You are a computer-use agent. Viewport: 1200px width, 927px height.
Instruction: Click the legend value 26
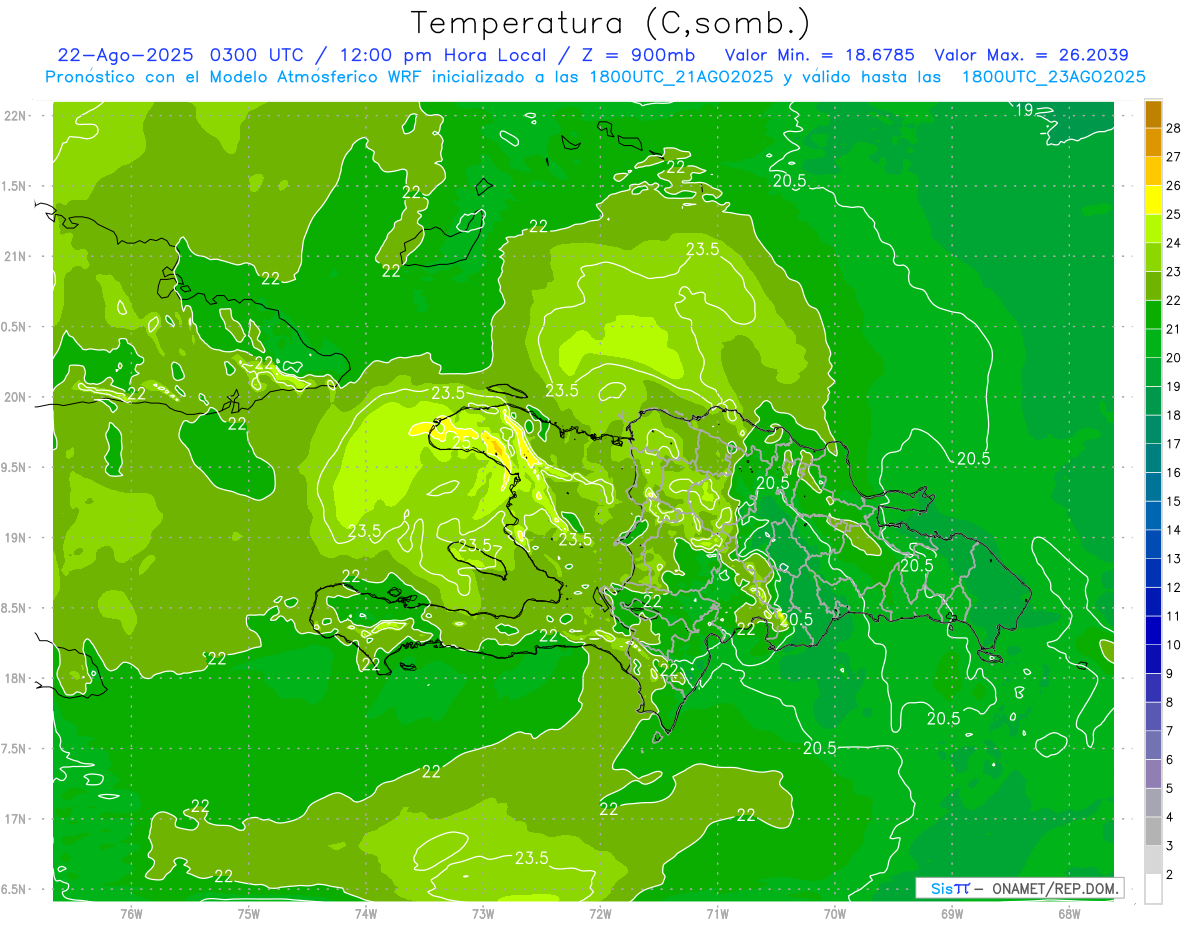[1174, 185]
